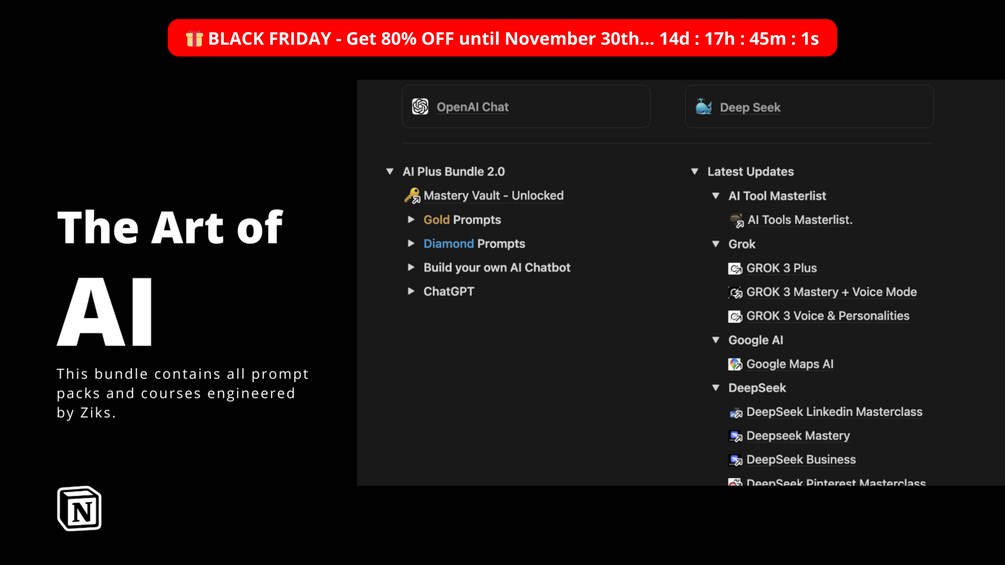This screenshot has width=1005, height=565.
Task: Click the DeepSeek Linkedin Masterclass icon
Action: pos(735,412)
